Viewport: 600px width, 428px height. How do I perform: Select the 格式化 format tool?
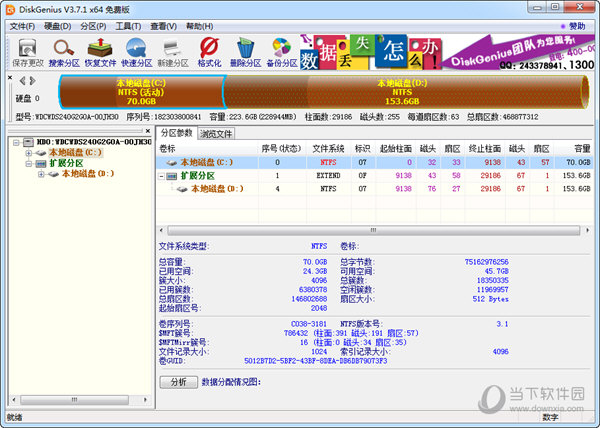[x=209, y=53]
